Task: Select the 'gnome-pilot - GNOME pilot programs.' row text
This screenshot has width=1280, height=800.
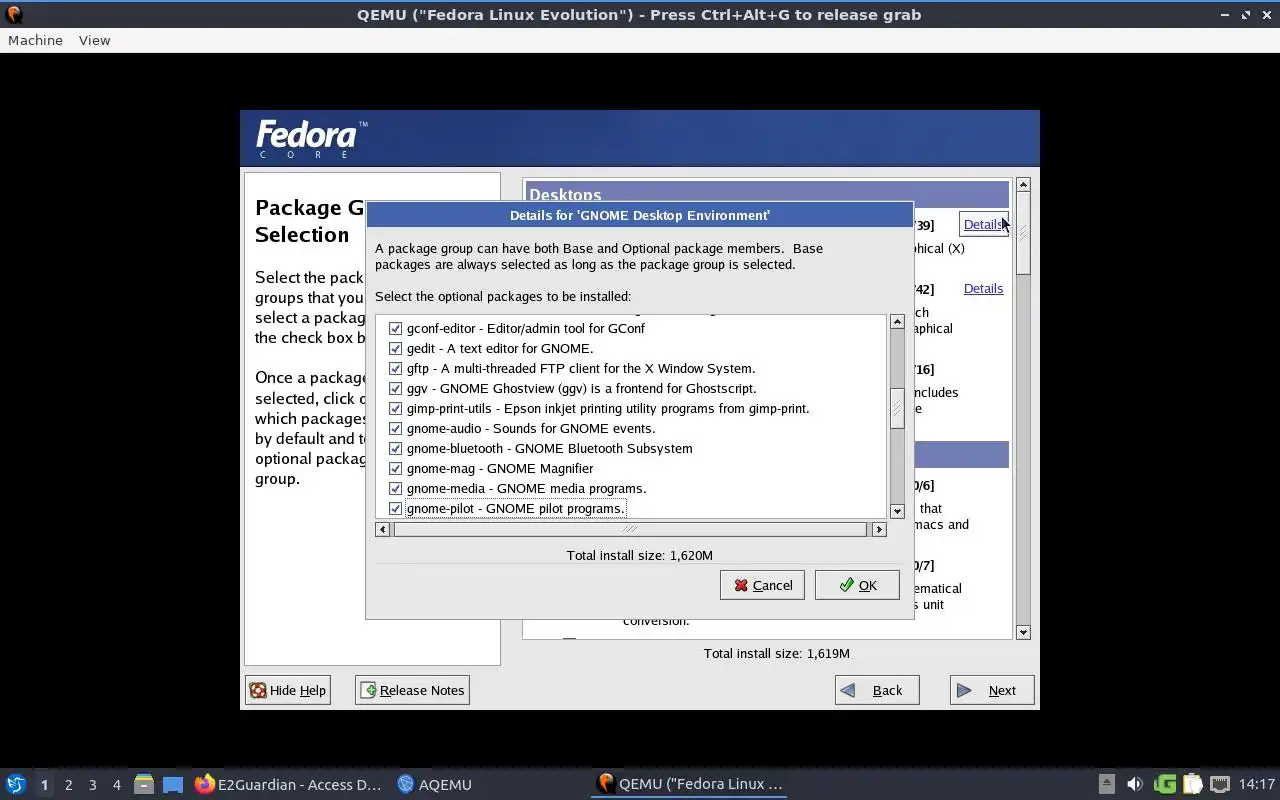Action: (x=515, y=508)
